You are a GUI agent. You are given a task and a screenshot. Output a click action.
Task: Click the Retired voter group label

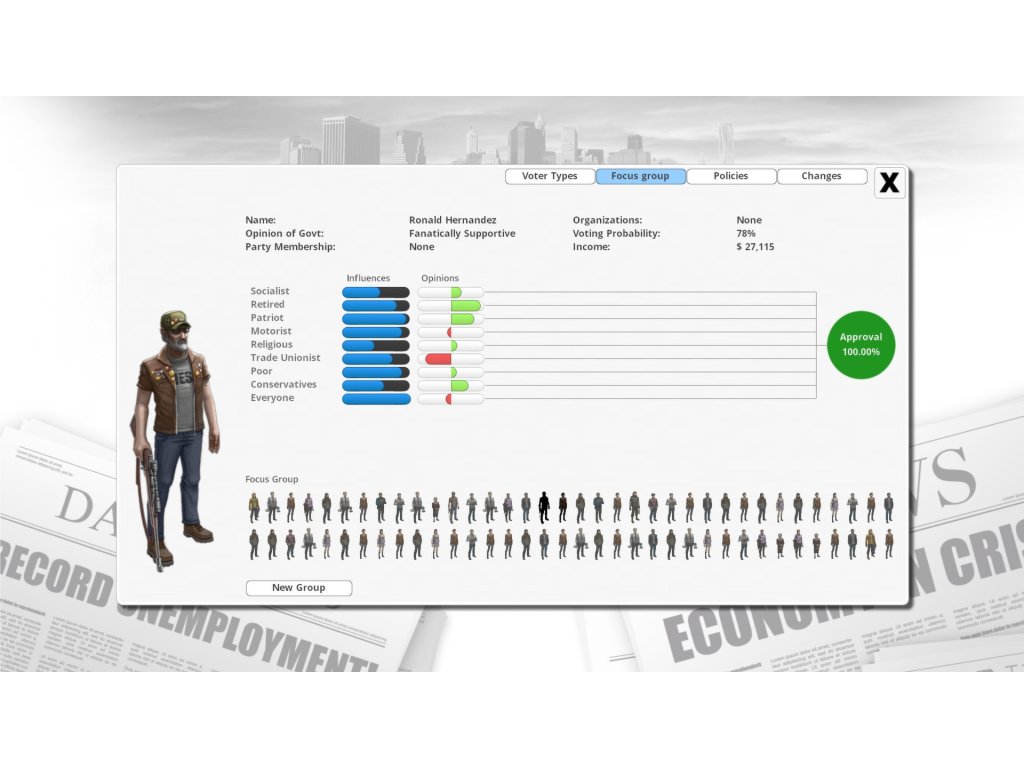[x=268, y=304]
